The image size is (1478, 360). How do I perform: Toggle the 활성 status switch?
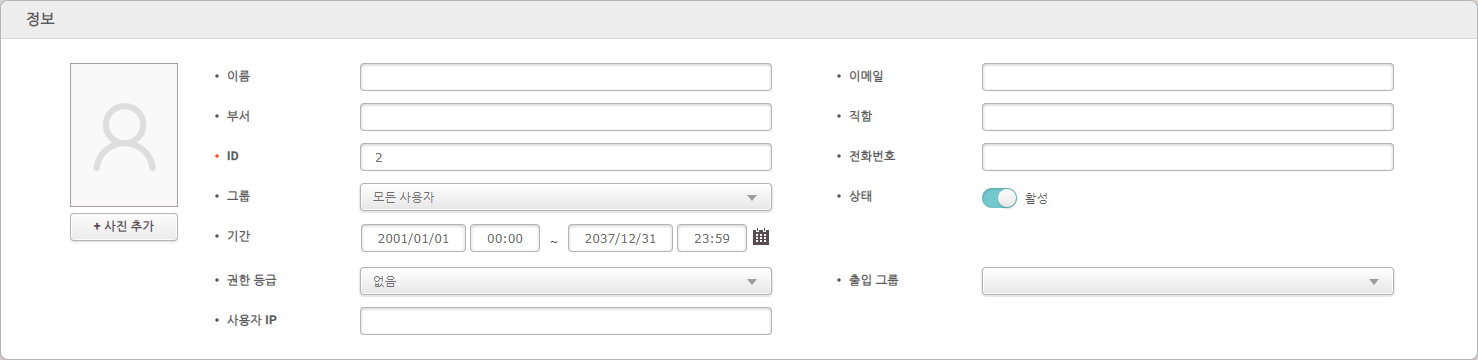coord(999,198)
